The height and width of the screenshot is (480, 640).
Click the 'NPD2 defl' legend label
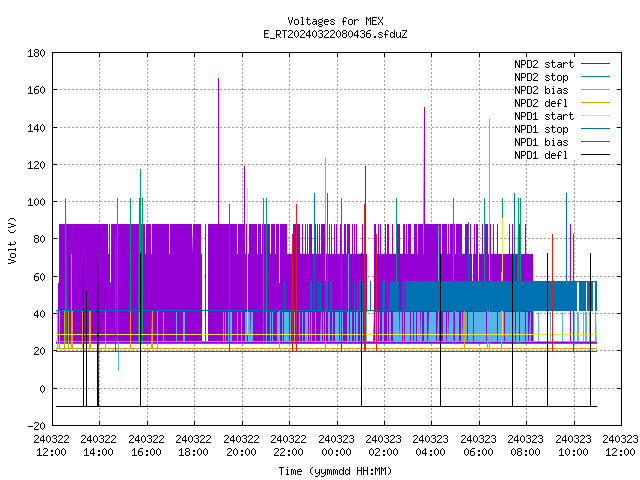[541, 103]
